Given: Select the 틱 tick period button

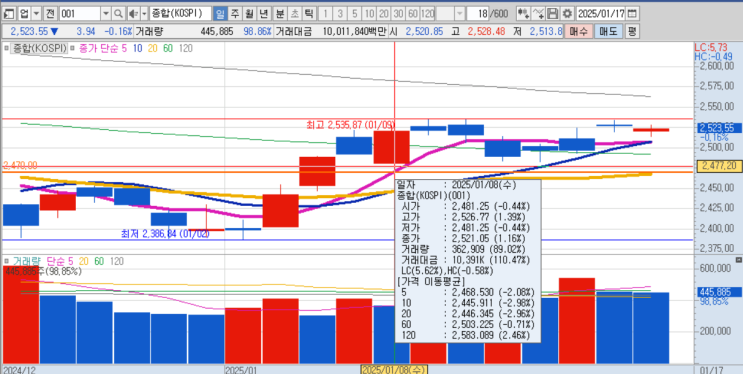Looking at the screenshot, I should tap(308, 13).
